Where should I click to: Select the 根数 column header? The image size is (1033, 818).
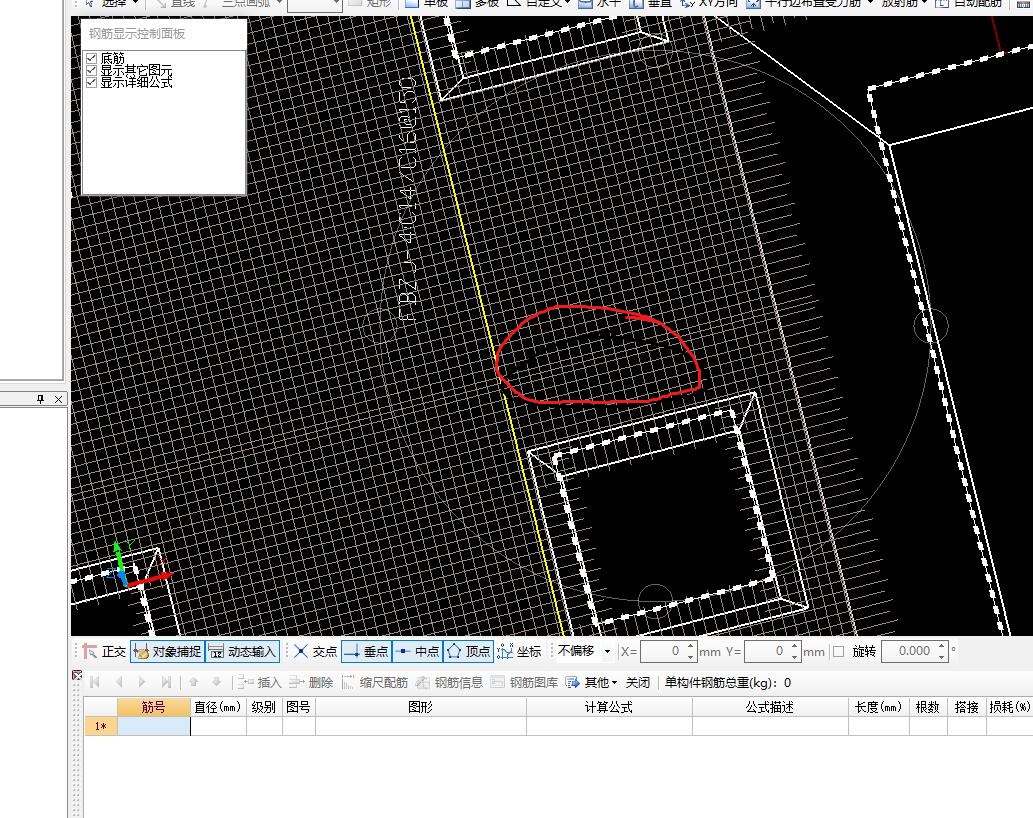pos(928,707)
